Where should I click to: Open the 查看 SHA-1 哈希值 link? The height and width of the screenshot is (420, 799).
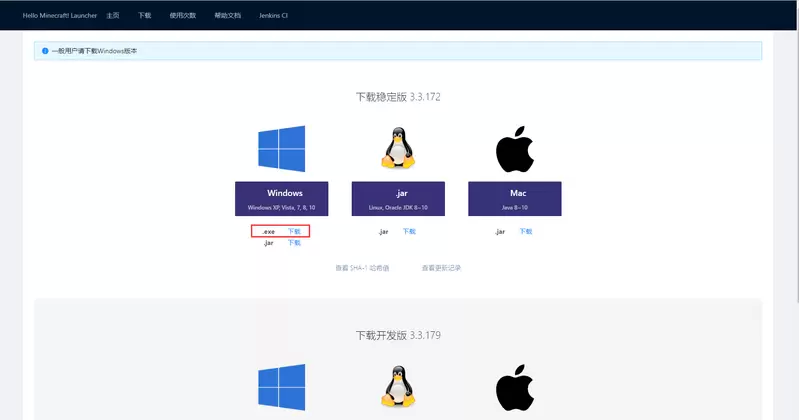pyautogui.click(x=362, y=268)
